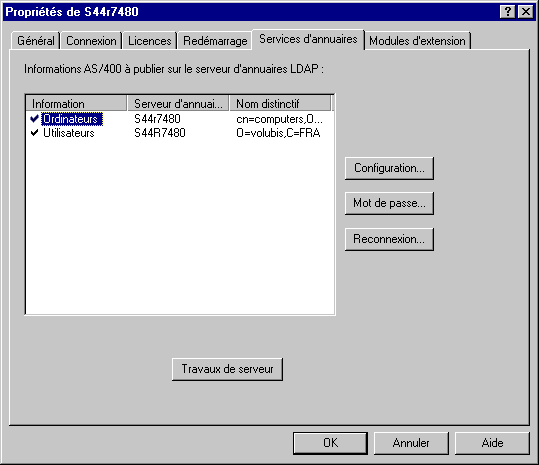Toggle the Utilisateurs checkmark
This screenshot has width=539, height=465.
click(x=34, y=133)
